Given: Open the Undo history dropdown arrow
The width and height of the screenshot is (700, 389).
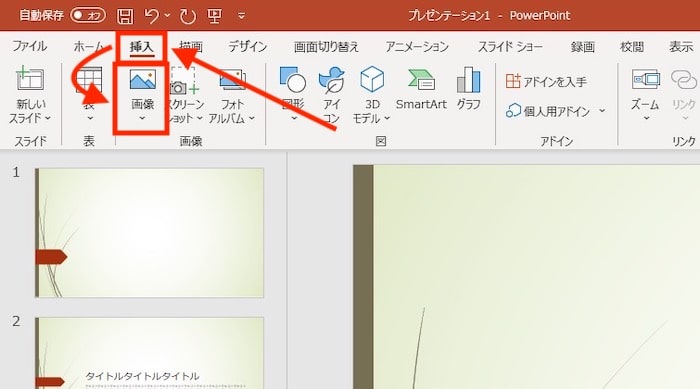Looking at the screenshot, I should 168,16.
